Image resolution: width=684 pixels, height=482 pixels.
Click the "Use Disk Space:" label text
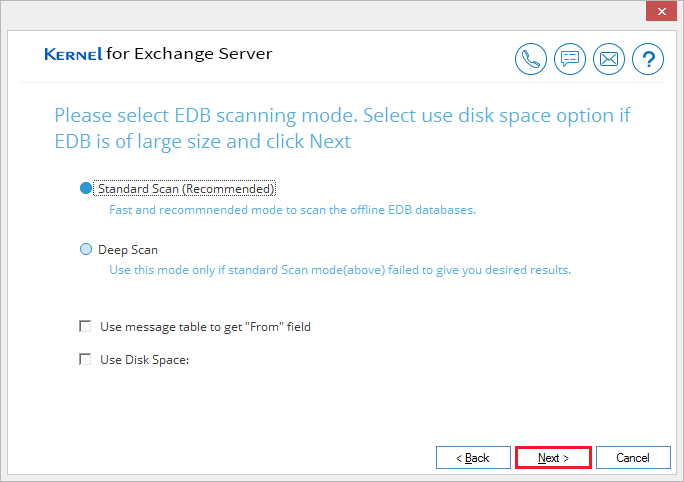pyautogui.click(x=144, y=360)
